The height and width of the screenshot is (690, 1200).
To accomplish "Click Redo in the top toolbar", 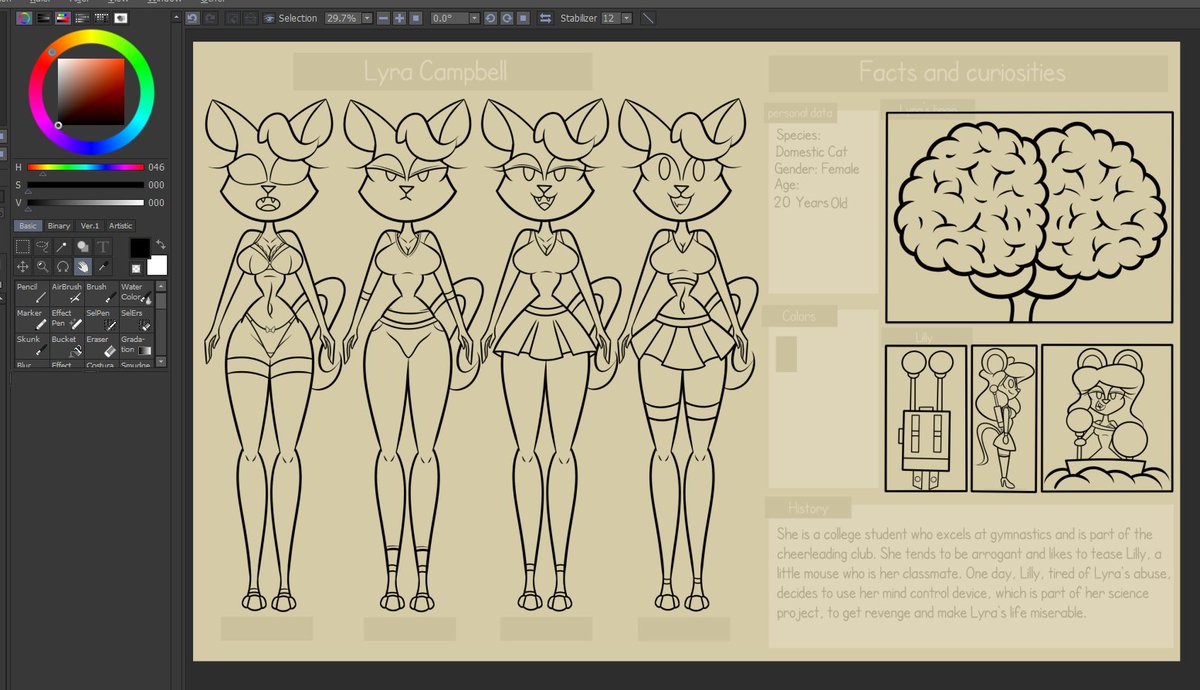I will tap(210, 18).
